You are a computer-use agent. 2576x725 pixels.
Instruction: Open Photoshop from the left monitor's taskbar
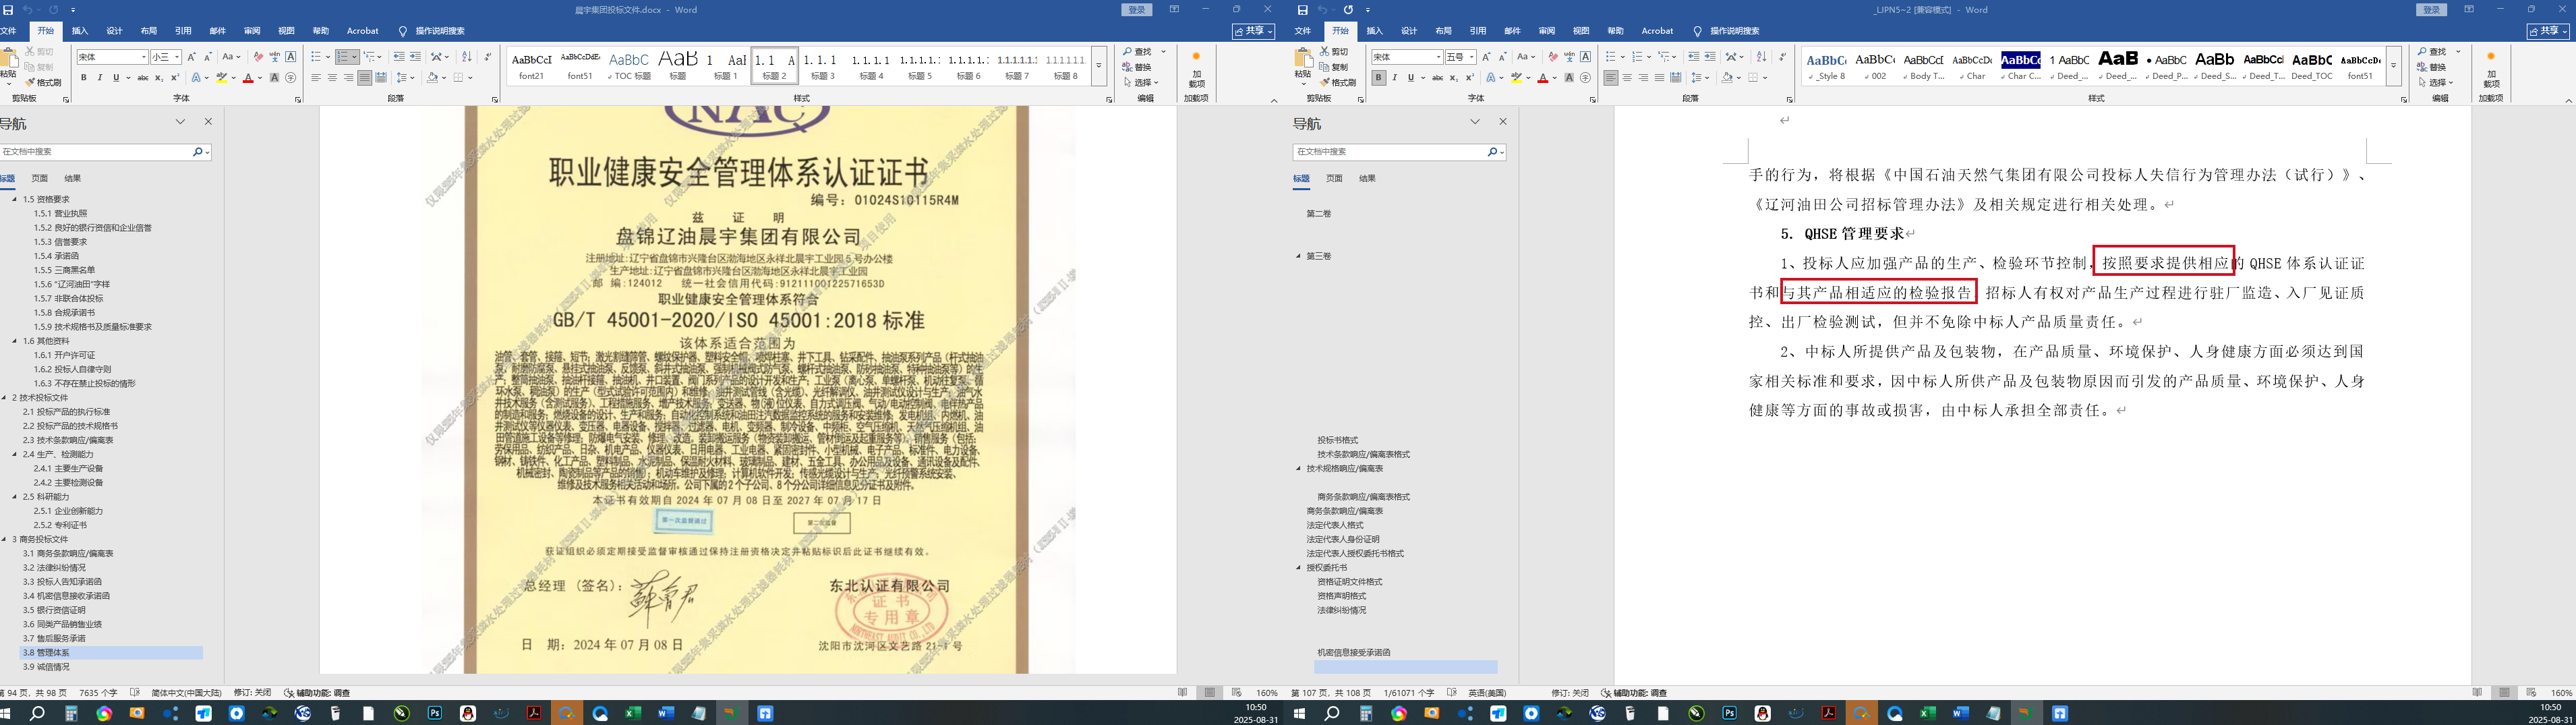point(435,714)
